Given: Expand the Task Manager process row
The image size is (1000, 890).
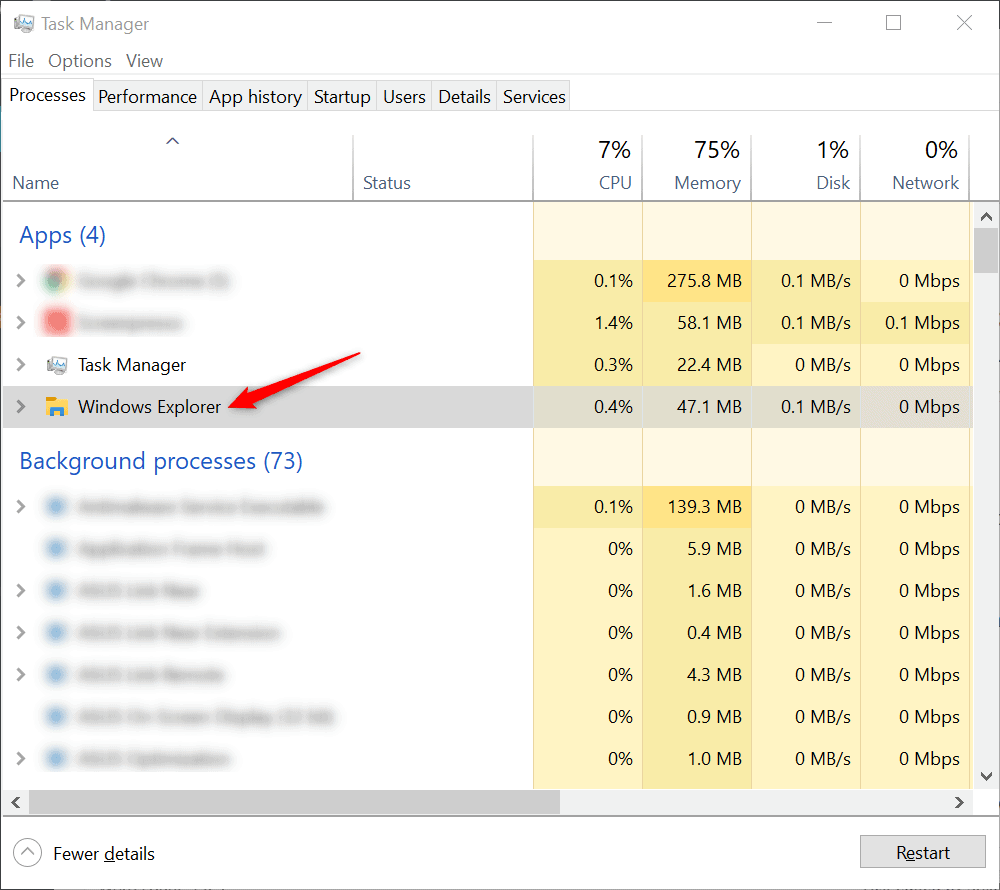Looking at the screenshot, I should [20, 365].
